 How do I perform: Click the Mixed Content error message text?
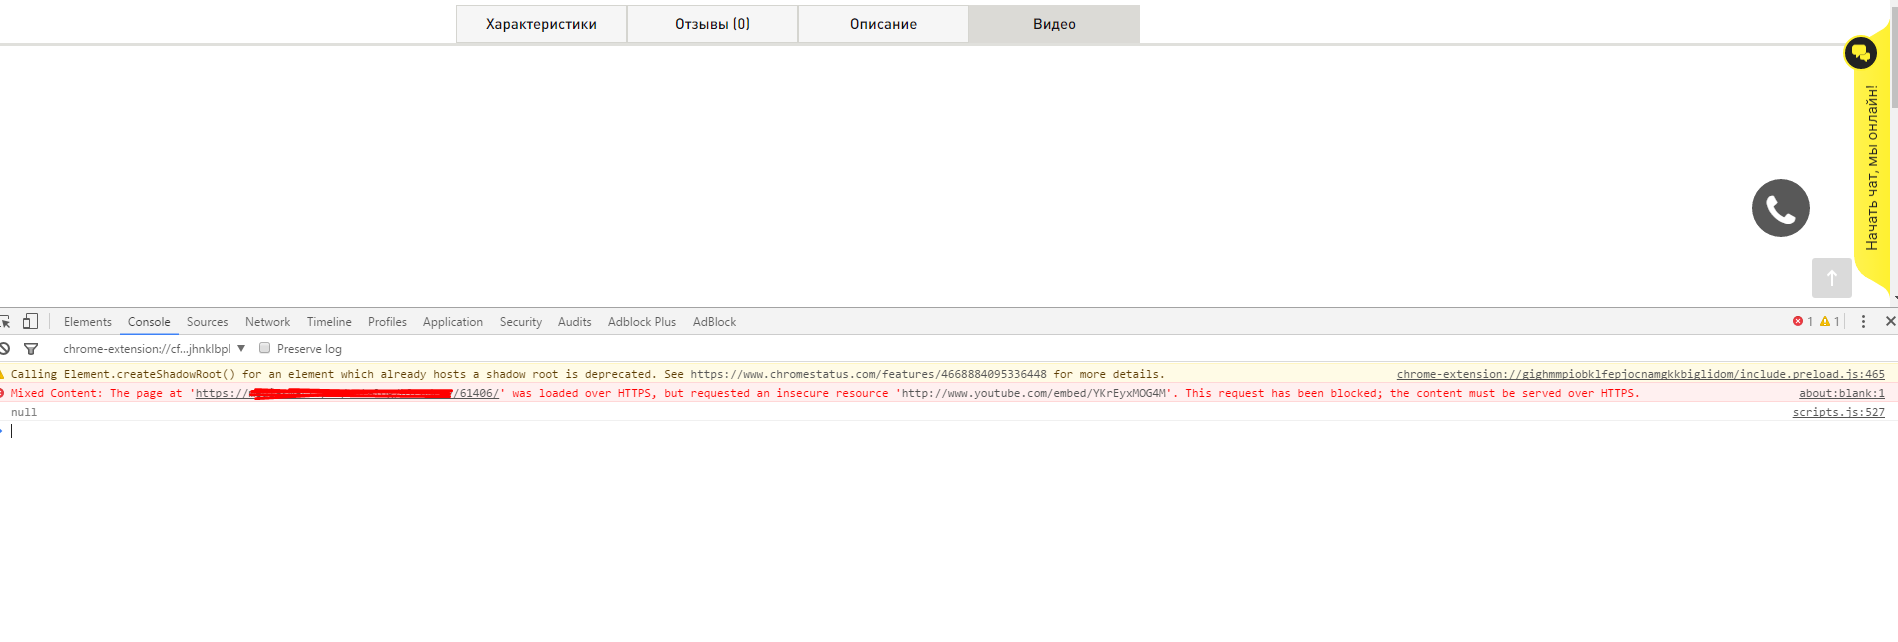825,393
